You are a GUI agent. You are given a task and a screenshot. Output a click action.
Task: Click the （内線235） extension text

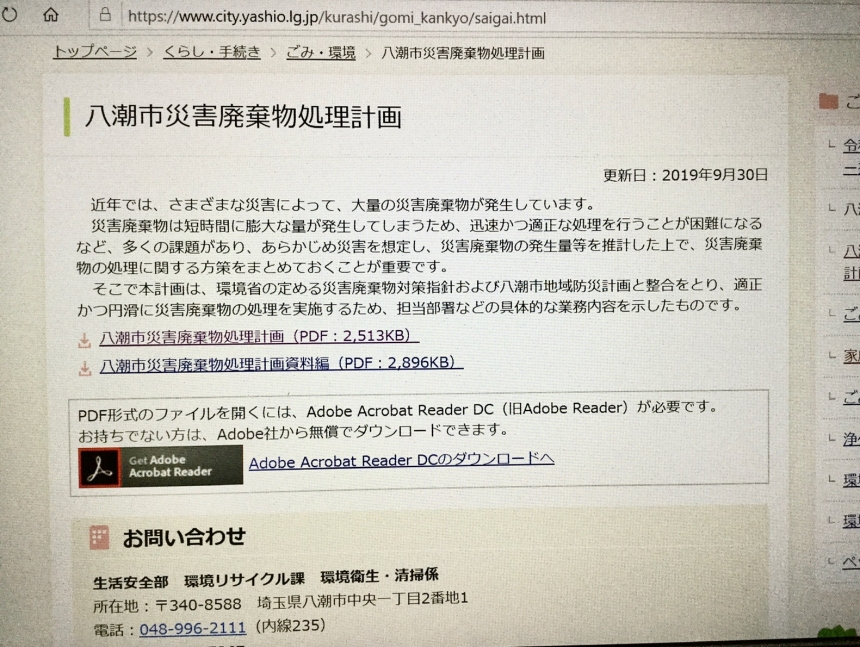point(291,626)
